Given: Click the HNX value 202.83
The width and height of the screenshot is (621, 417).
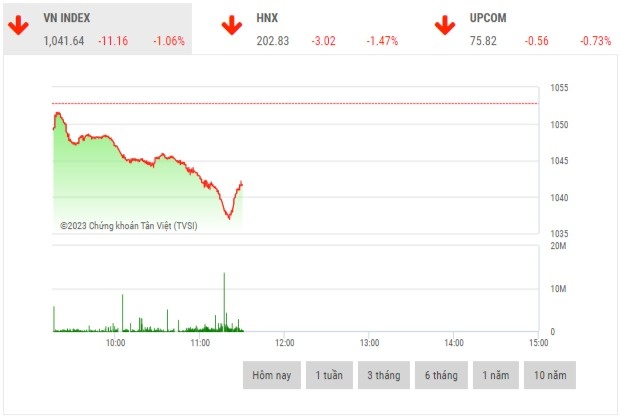Looking at the screenshot, I should [x=272, y=41].
